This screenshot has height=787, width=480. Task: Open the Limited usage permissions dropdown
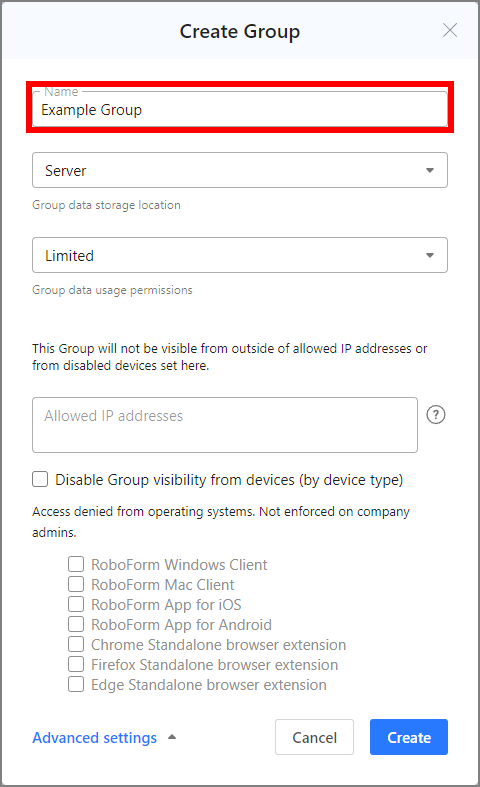[240, 255]
